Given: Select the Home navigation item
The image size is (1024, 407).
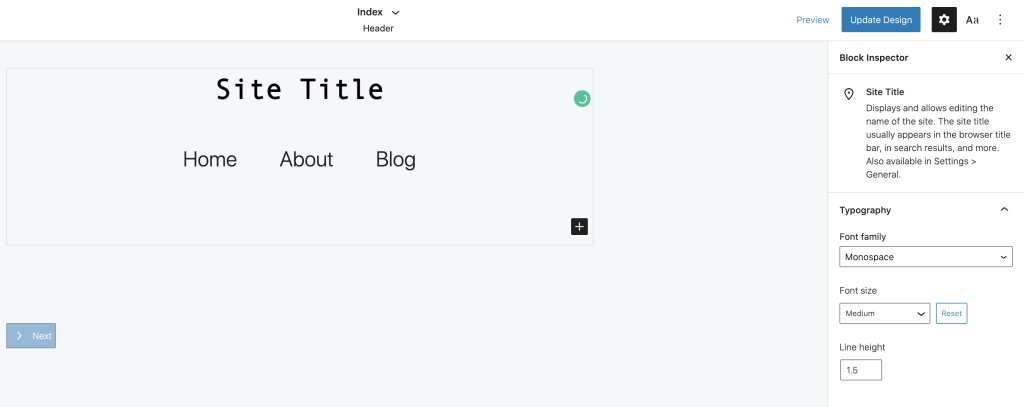Looking at the screenshot, I should 210,159.
